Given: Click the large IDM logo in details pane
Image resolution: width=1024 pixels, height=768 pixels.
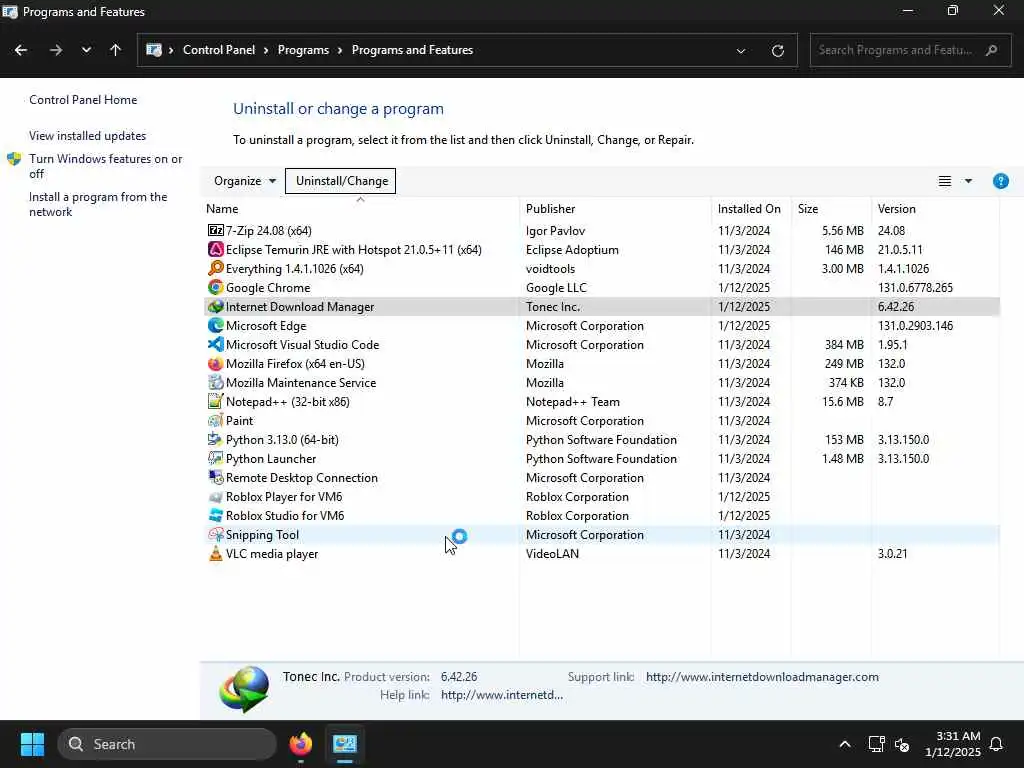Looking at the screenshot, I should [x=244, y=689].
